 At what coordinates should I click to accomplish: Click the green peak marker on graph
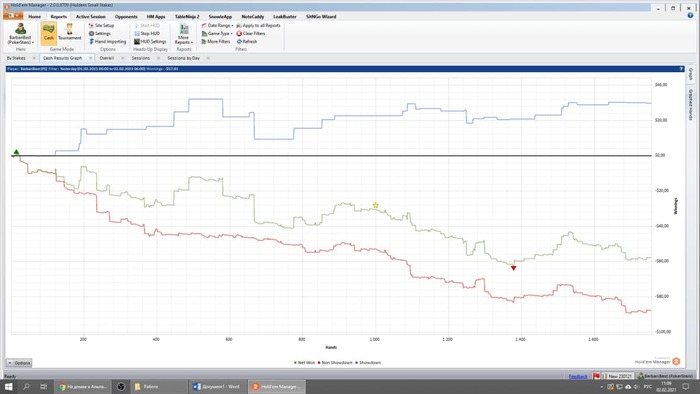(17, 152)
